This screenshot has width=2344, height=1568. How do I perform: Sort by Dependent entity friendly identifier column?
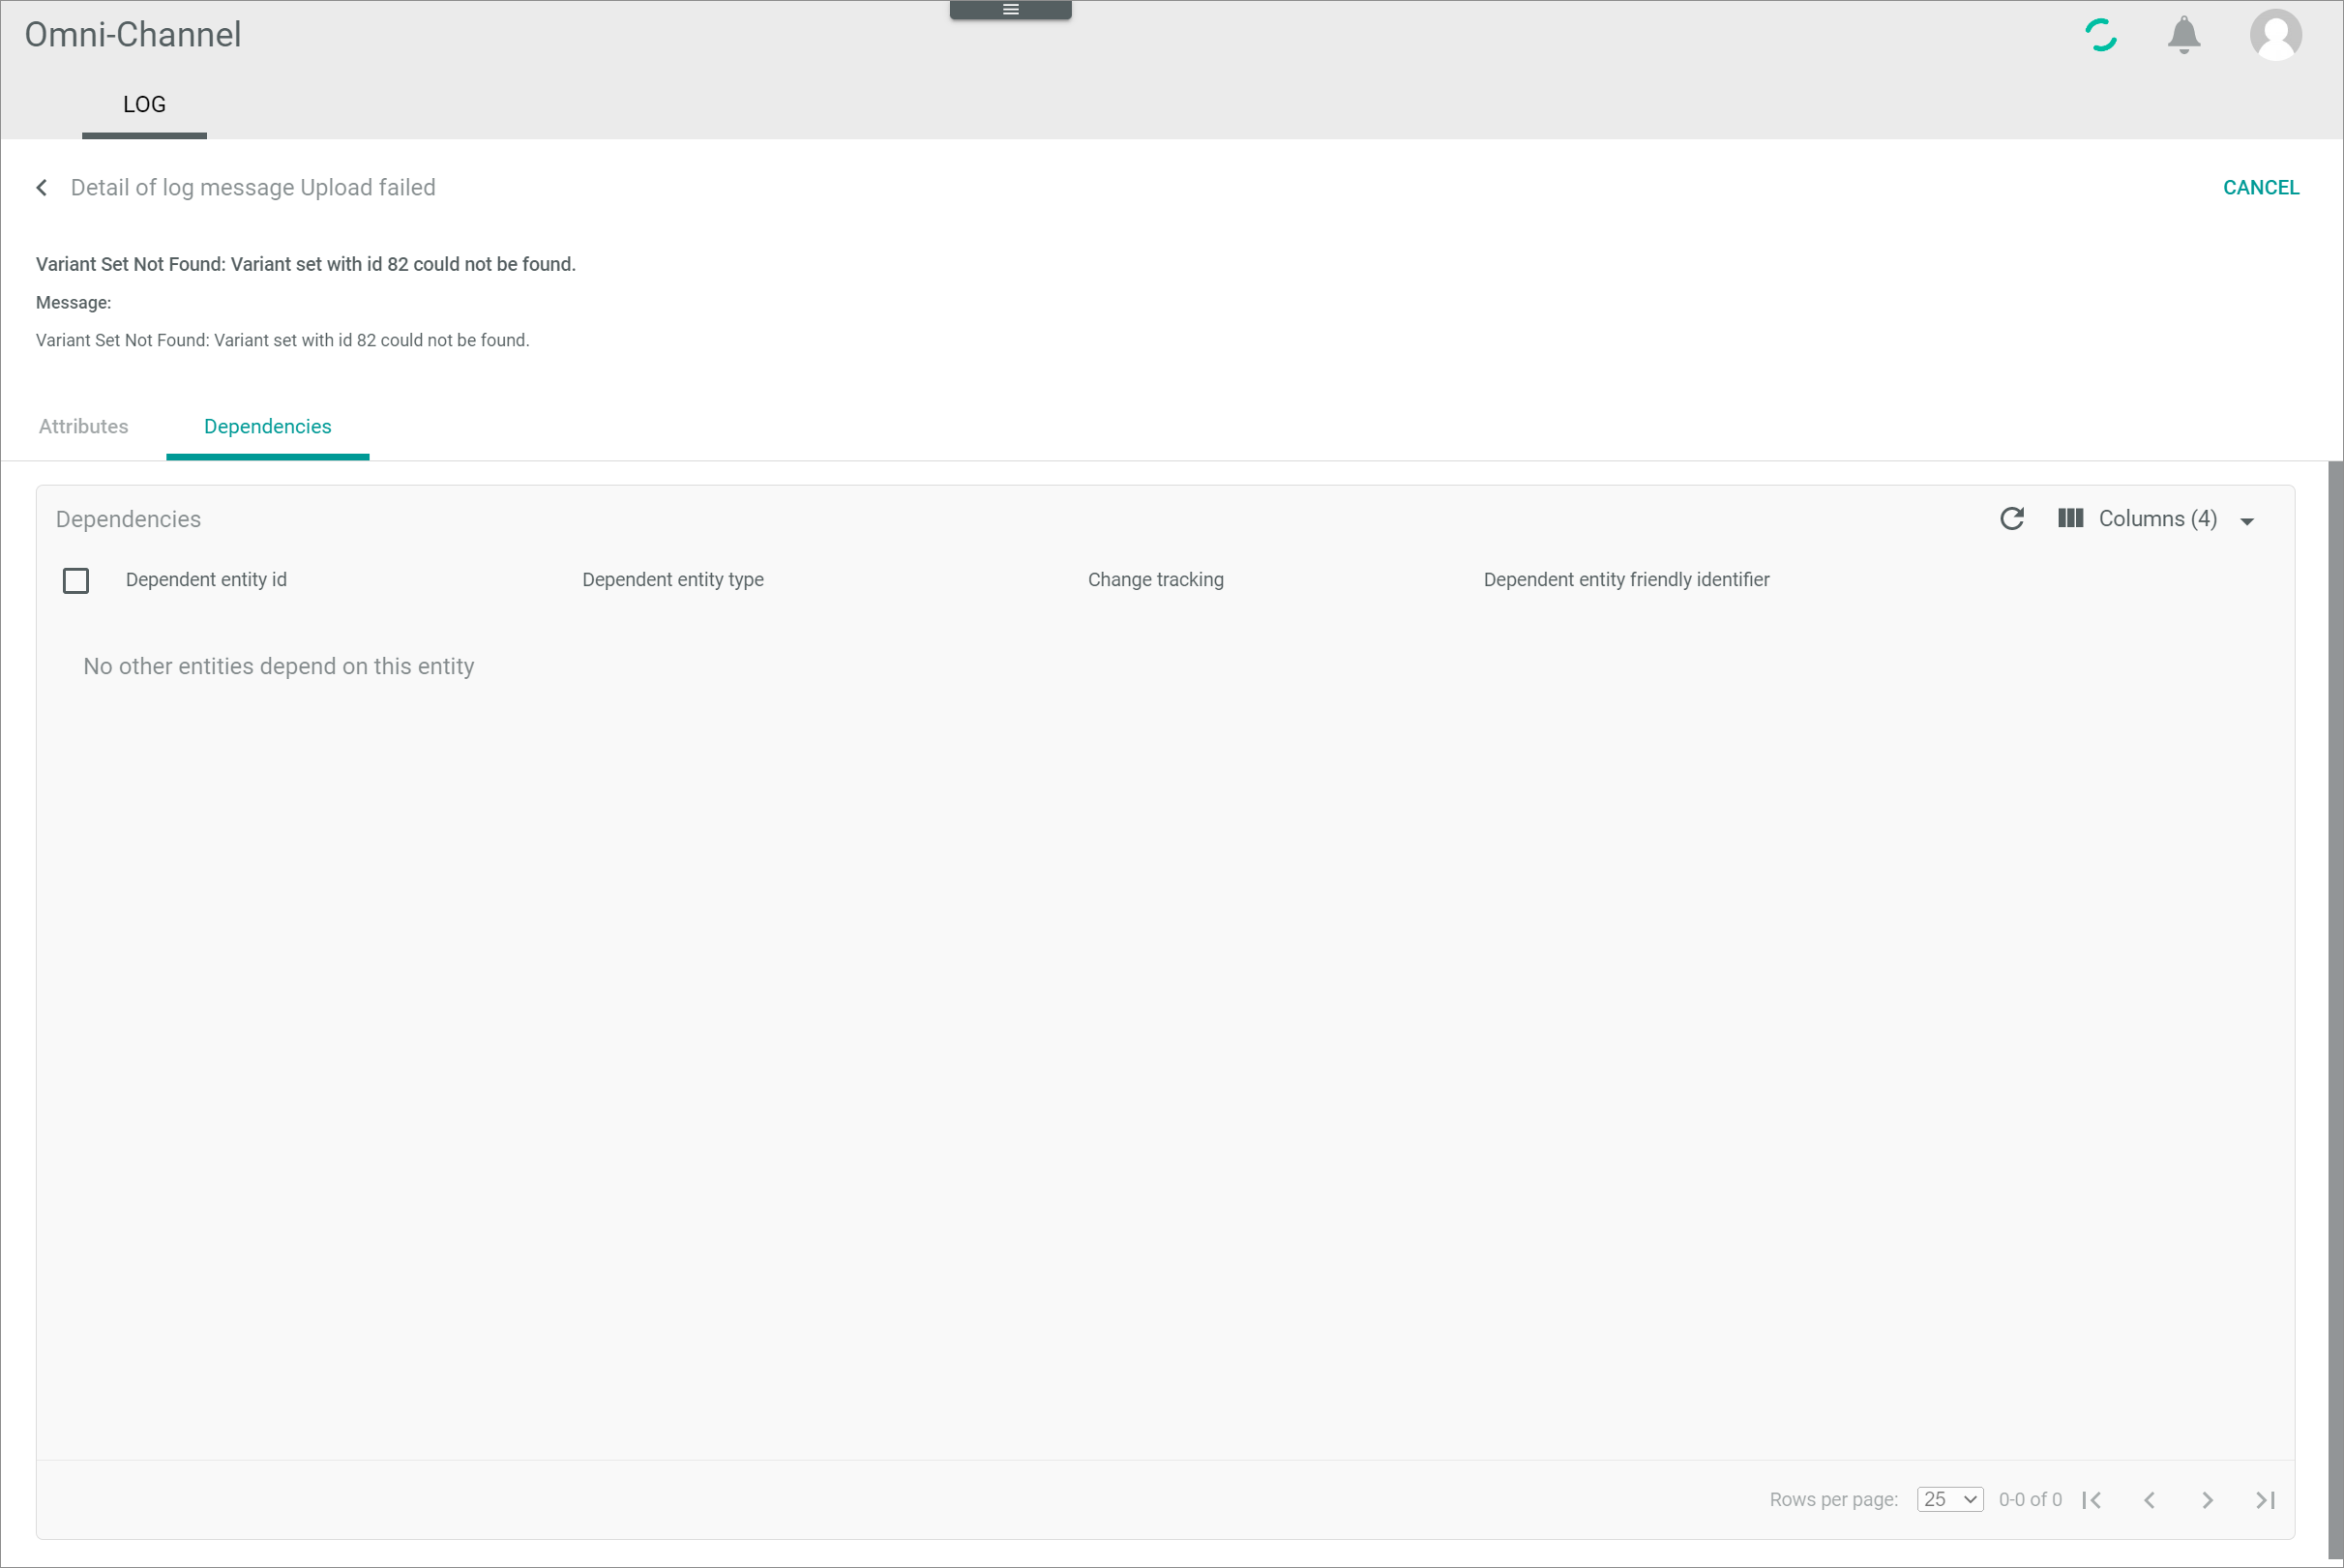coord(1627,580)
